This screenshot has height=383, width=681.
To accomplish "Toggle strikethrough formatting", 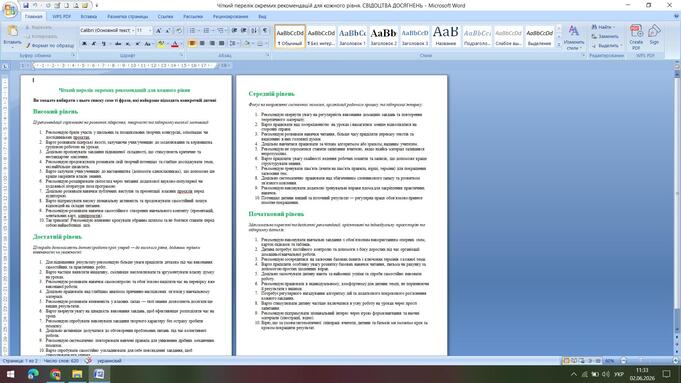I will click(x=118, y=43).
